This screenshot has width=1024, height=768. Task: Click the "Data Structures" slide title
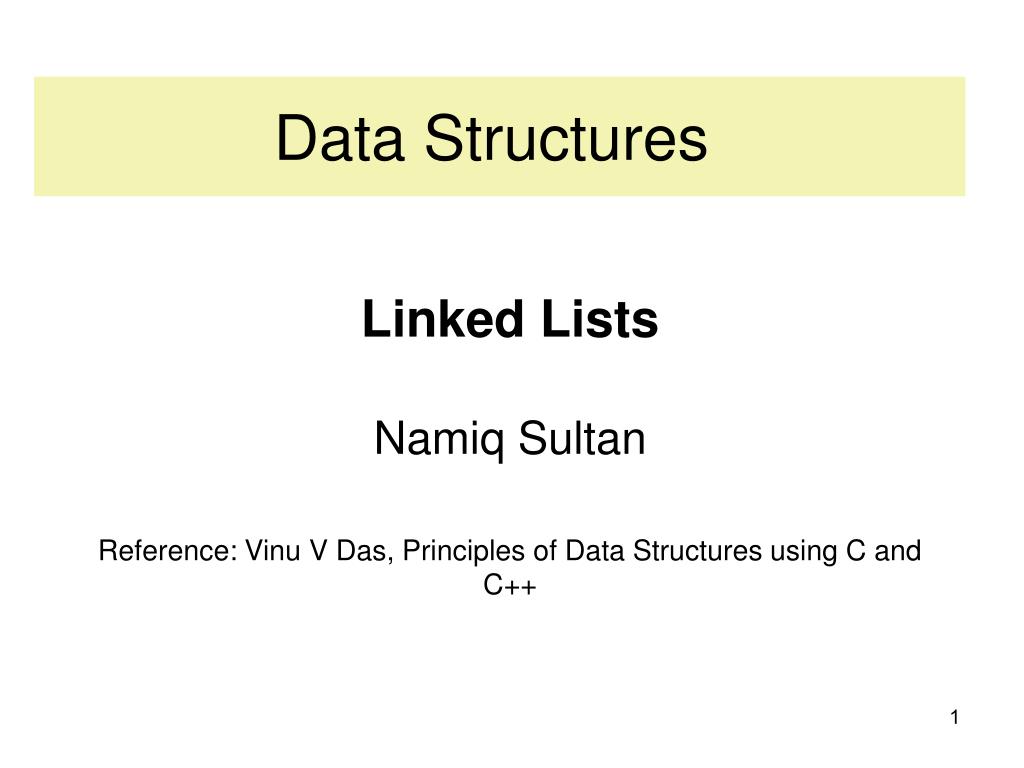pyautogui.click(x=491, y=138)
